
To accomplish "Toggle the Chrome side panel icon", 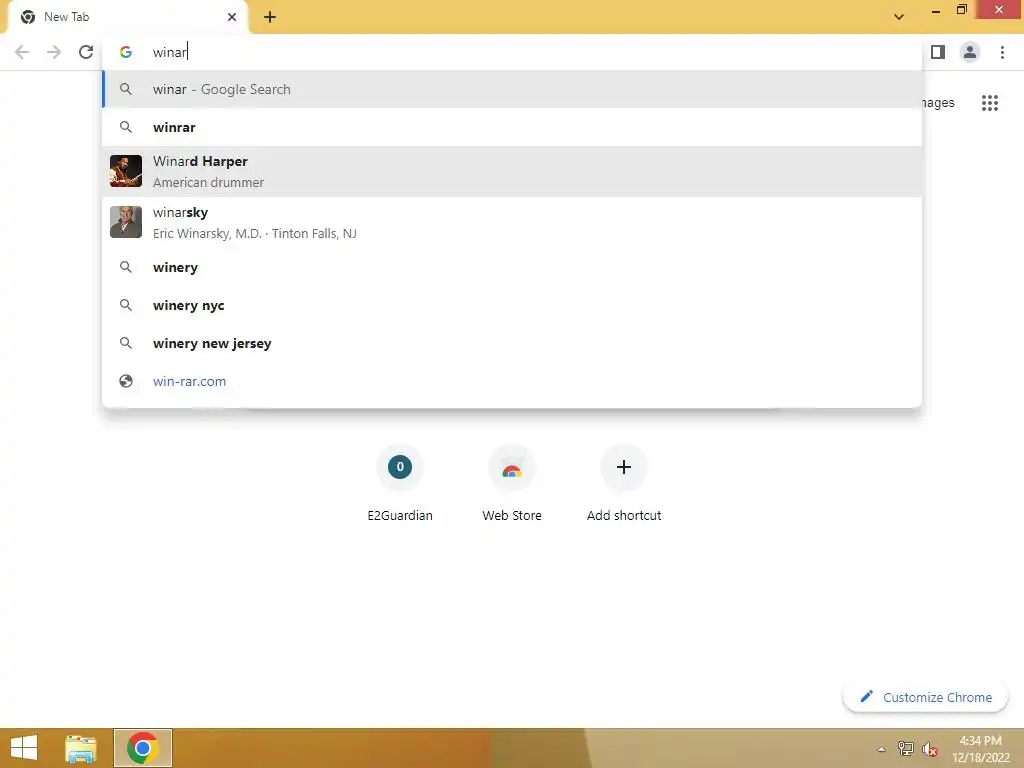I will (938, 52).
